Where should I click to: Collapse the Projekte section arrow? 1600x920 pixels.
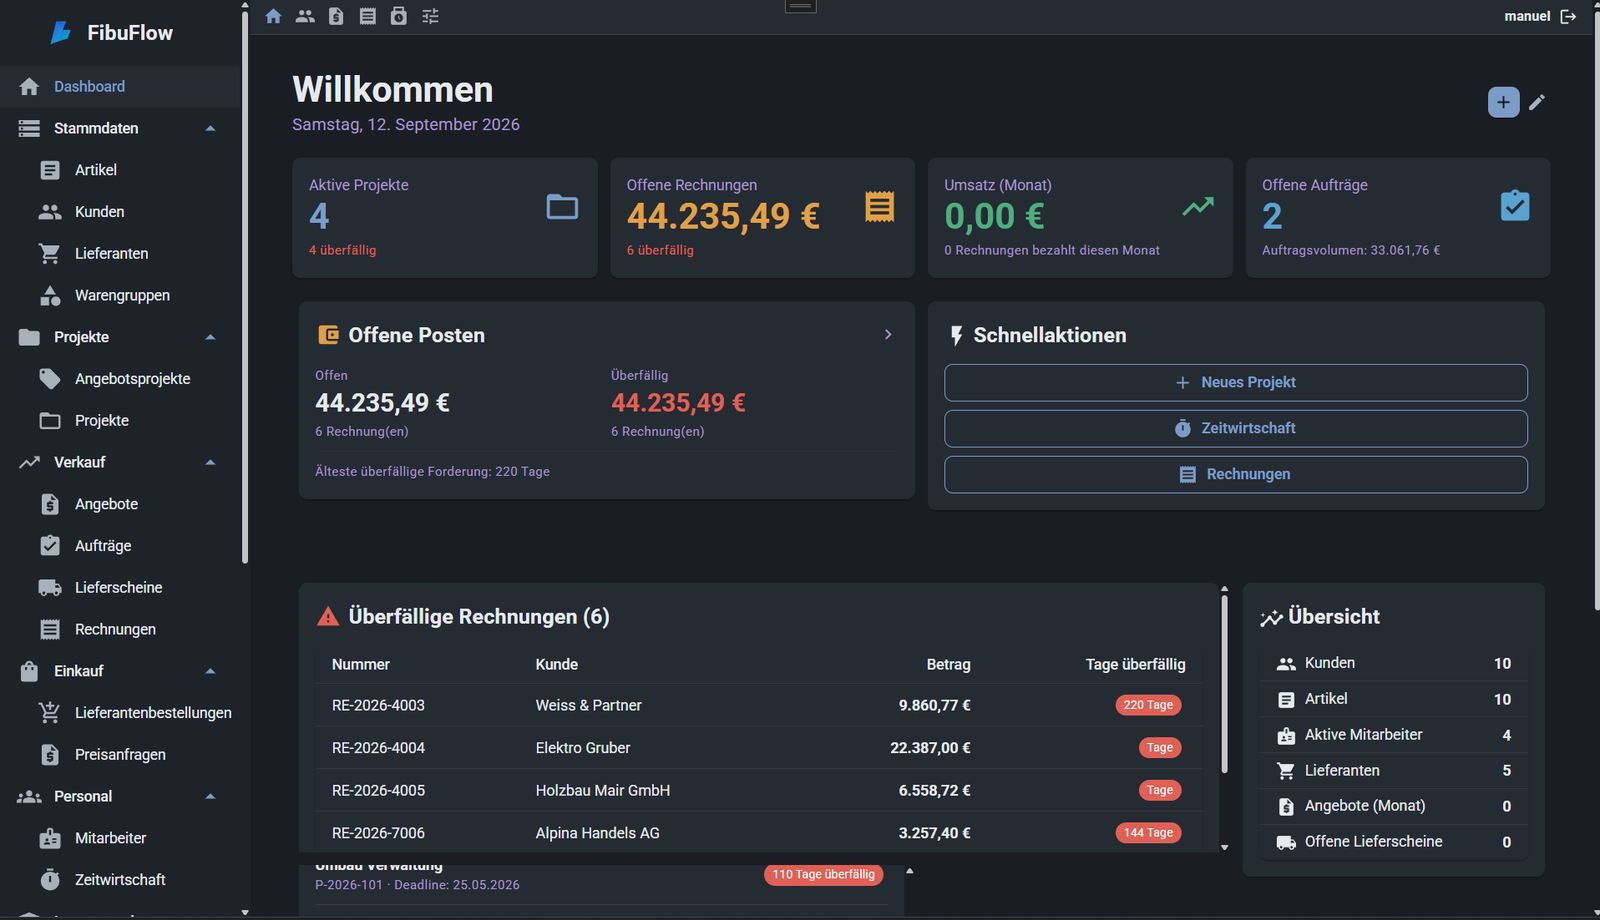(210, 337)
